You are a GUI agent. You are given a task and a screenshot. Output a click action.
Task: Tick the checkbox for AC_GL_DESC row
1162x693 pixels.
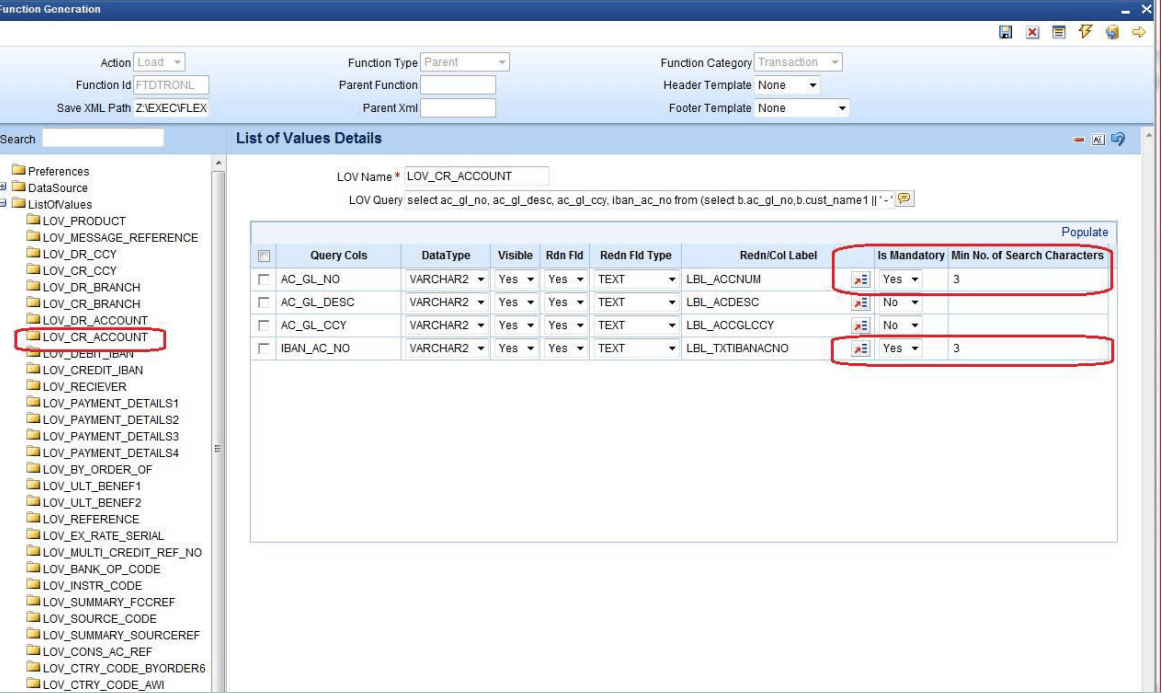click(x=264, y=302)
